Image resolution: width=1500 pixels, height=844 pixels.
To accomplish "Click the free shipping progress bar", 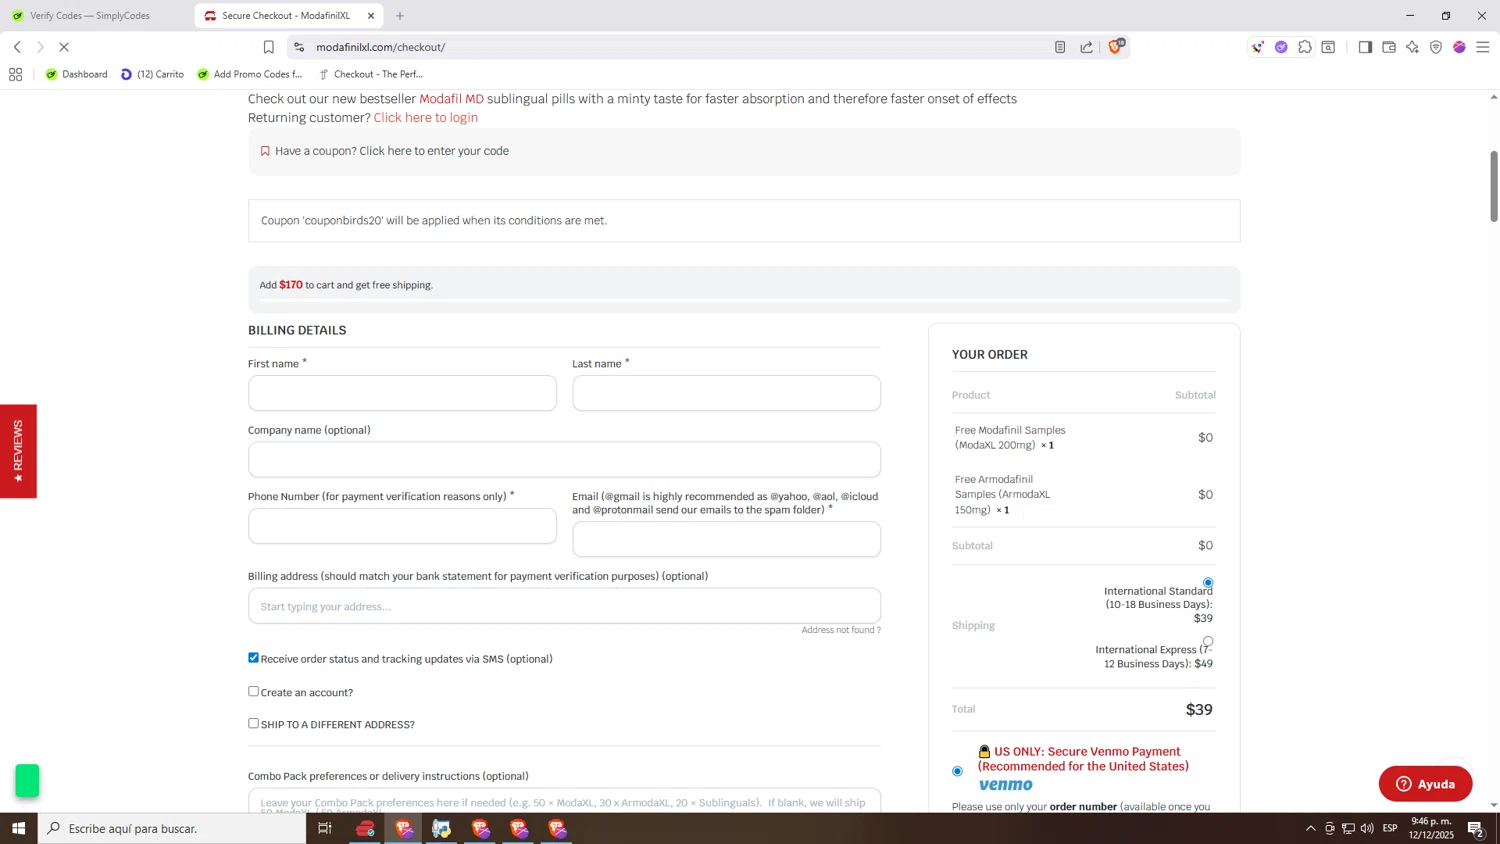I will (743, 299).
